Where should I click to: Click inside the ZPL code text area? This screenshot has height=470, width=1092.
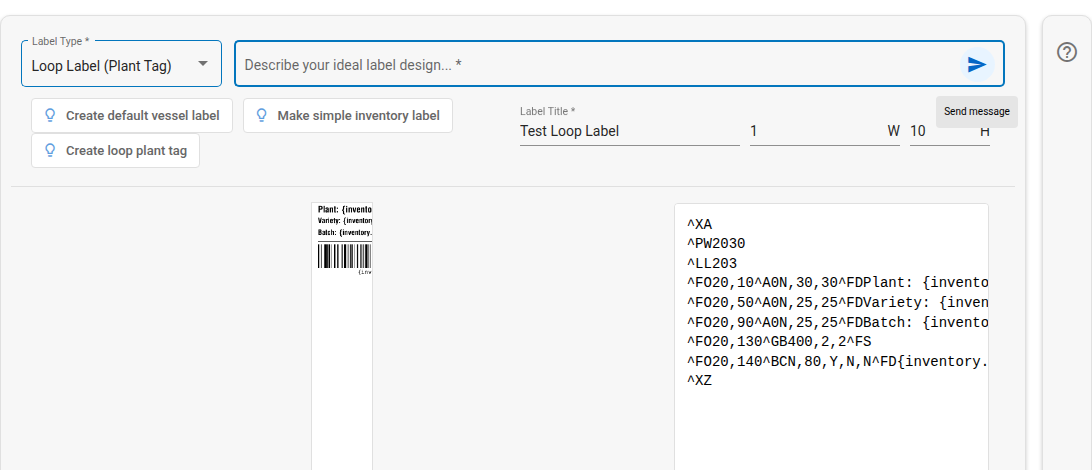click(831, 337)
